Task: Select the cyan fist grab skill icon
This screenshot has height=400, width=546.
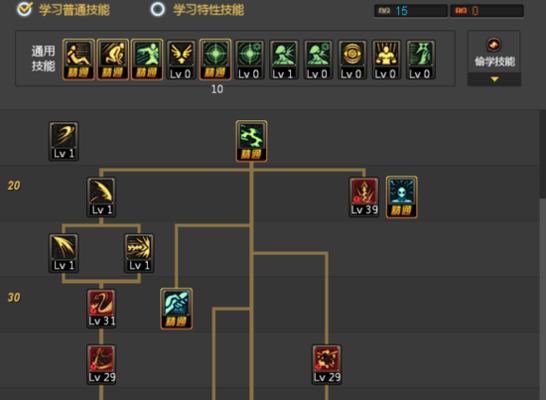Action: (x=176, y=308)
